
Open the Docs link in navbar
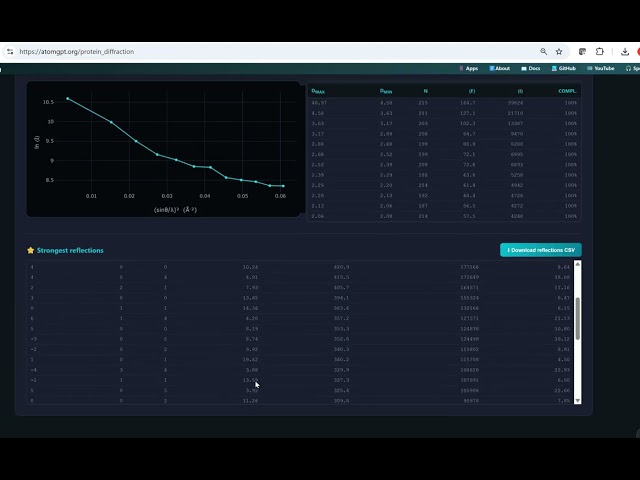(531, 68)
